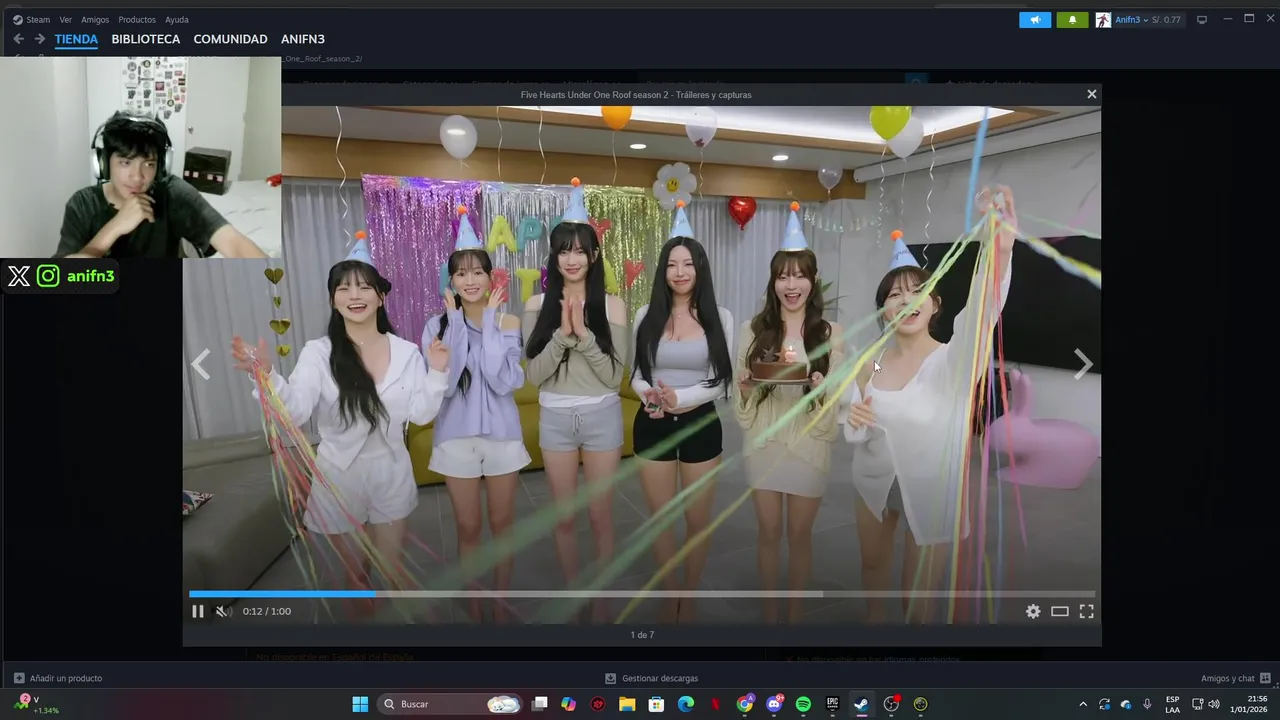Go to previous media with left arrow
The width and height of the screenshot is (1280, 720).
[x=201, y=364]
